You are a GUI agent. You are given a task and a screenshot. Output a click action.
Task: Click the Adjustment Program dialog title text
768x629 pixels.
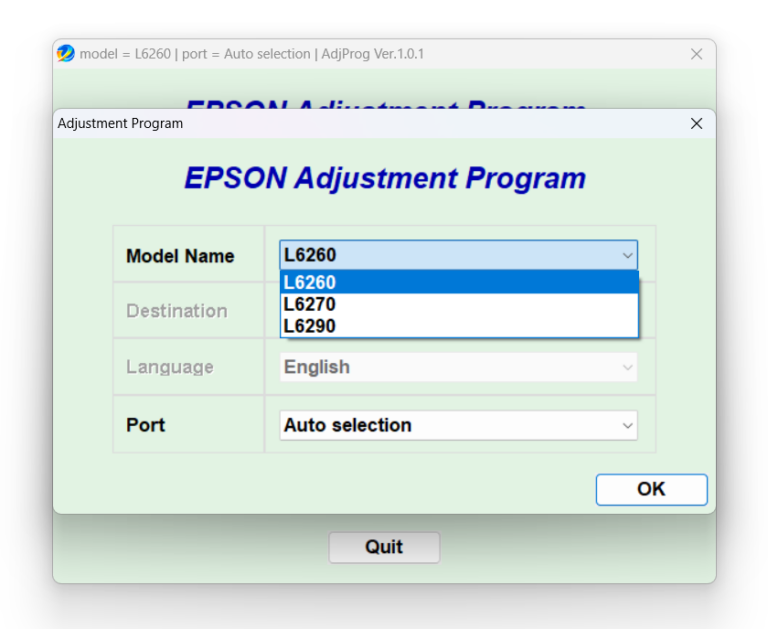click(x=120, y=123)
